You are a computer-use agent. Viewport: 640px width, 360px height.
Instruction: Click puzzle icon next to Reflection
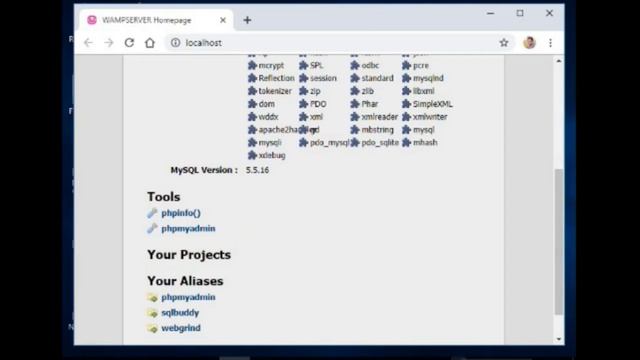(252, 78)
